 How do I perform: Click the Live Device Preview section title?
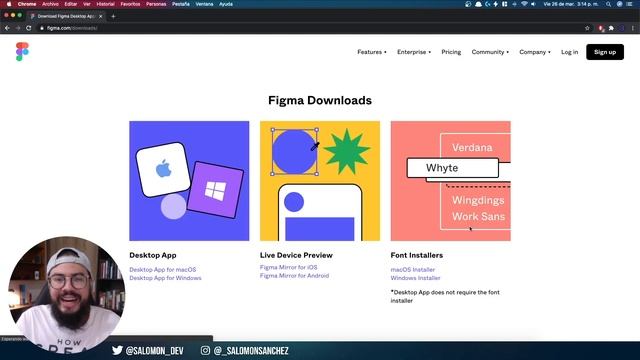pos(296,255)
